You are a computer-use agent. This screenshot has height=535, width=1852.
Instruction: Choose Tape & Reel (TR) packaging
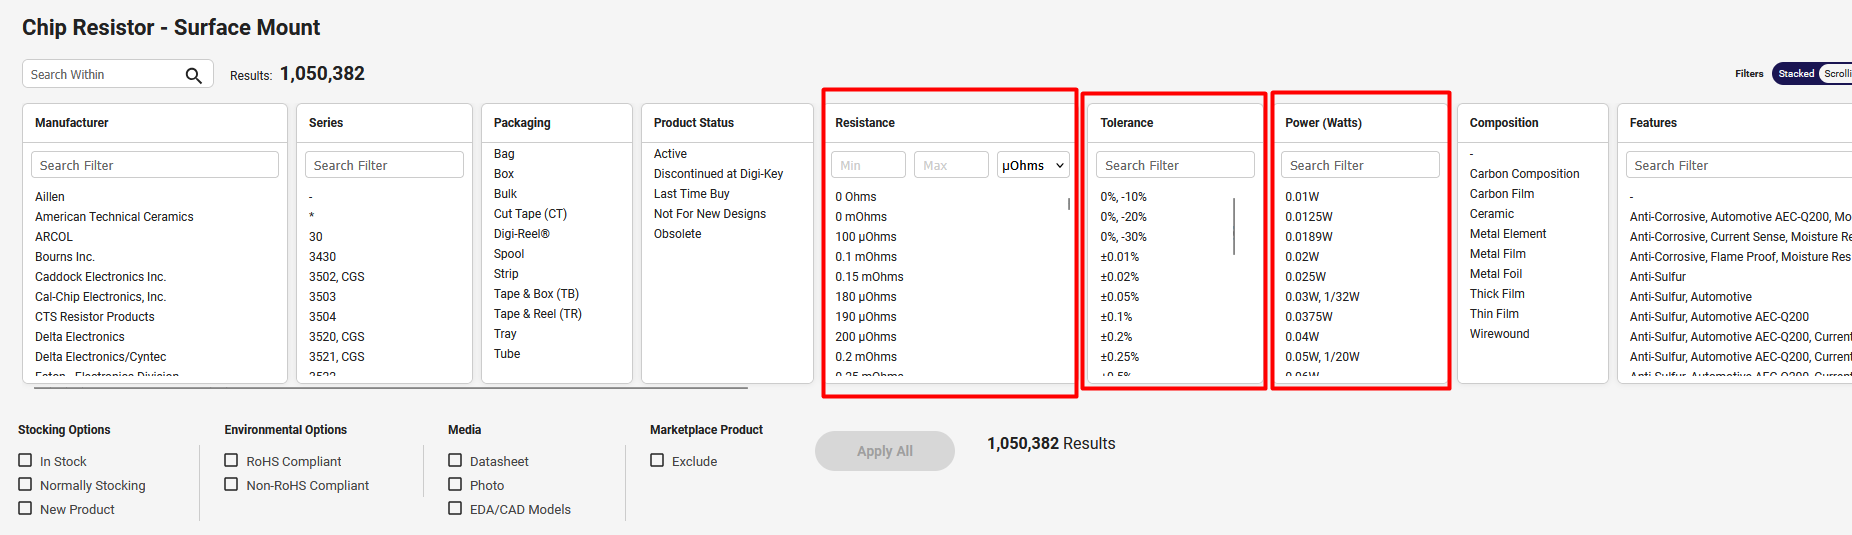(537, 314)
